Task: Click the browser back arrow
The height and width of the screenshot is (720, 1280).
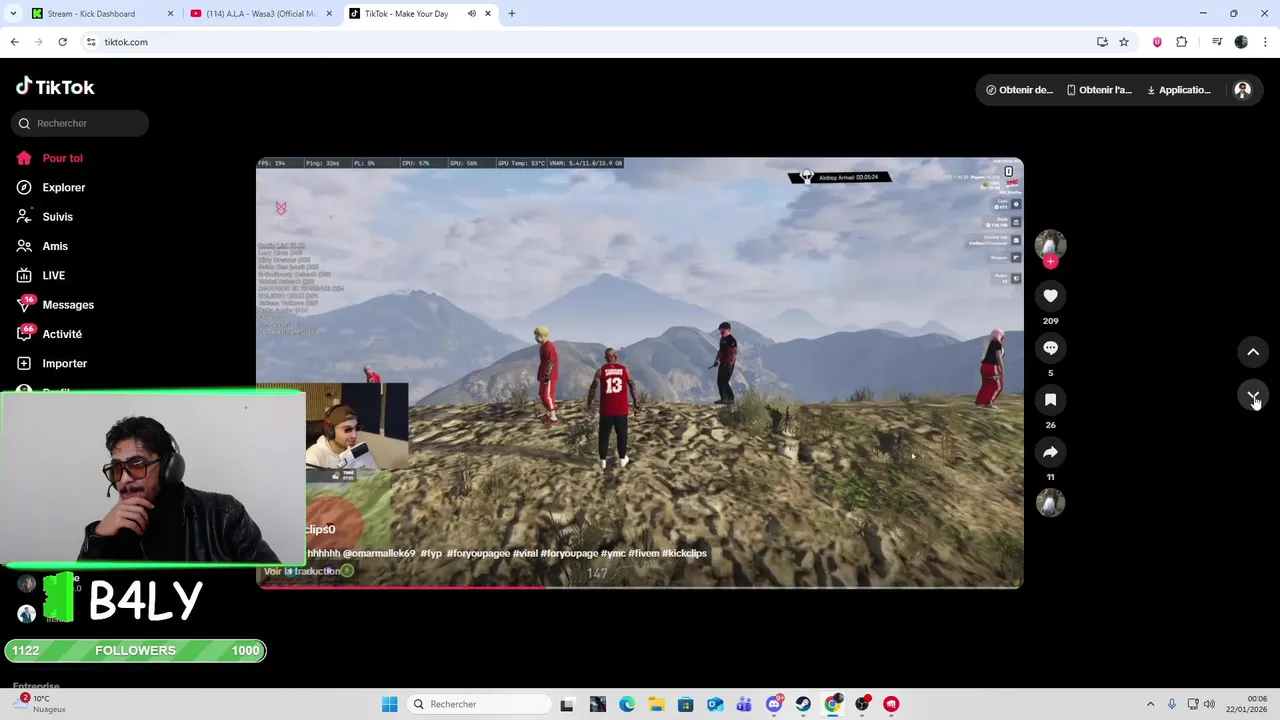Action: coord(14,42)
